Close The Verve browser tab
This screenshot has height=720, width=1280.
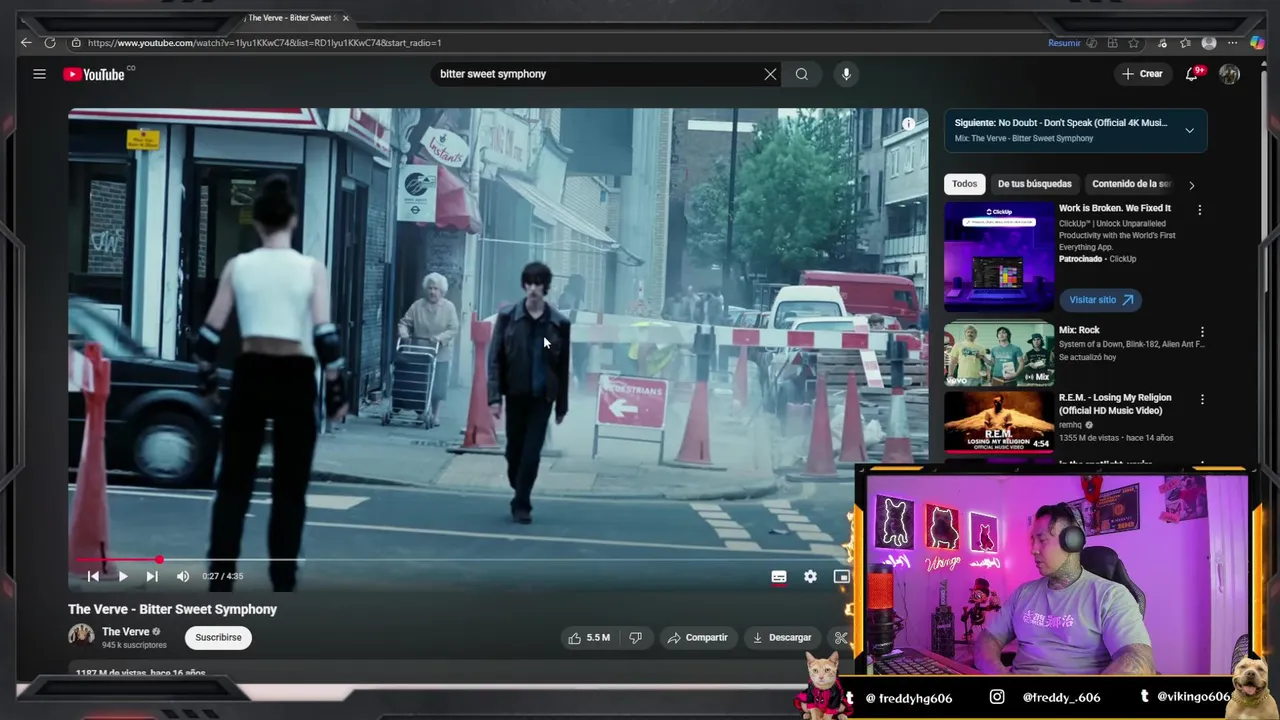346,18
